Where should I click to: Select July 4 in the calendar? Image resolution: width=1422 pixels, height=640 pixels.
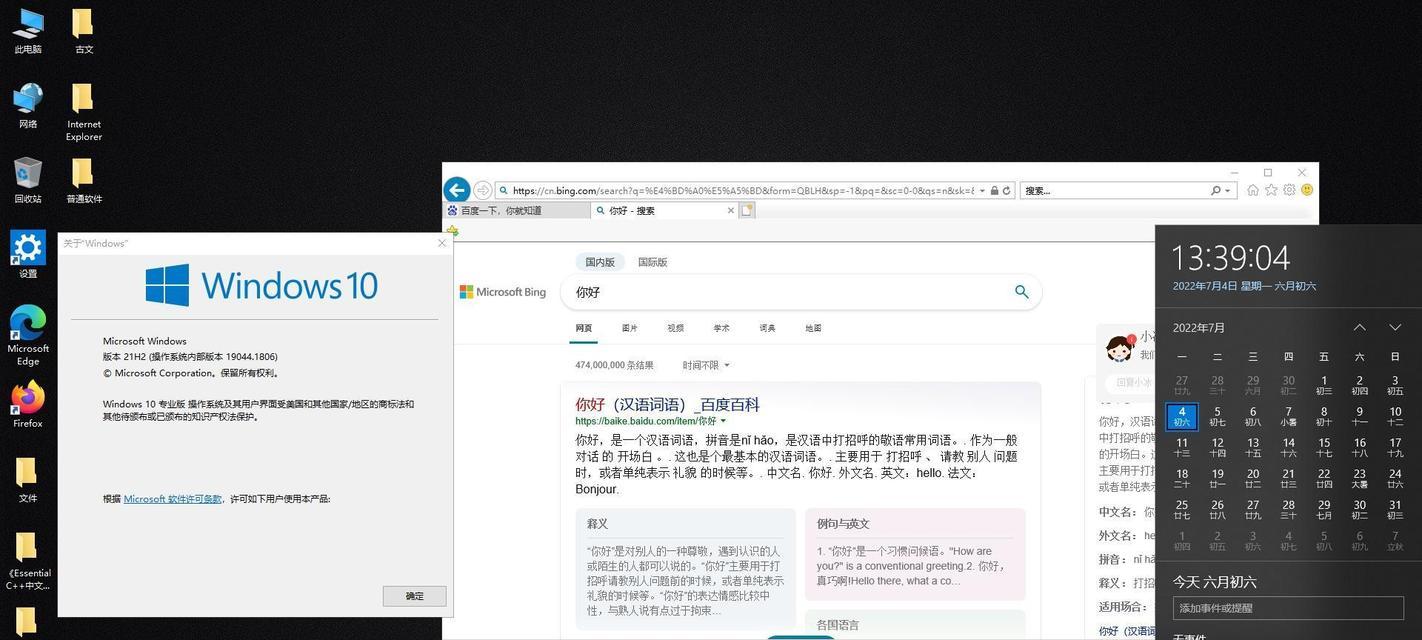coord(1182,416)
